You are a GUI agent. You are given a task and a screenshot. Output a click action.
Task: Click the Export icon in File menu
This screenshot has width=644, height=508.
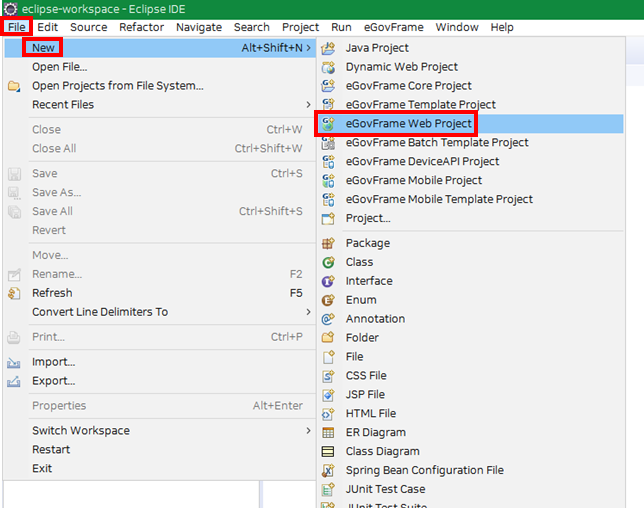[x=14, y=382]
